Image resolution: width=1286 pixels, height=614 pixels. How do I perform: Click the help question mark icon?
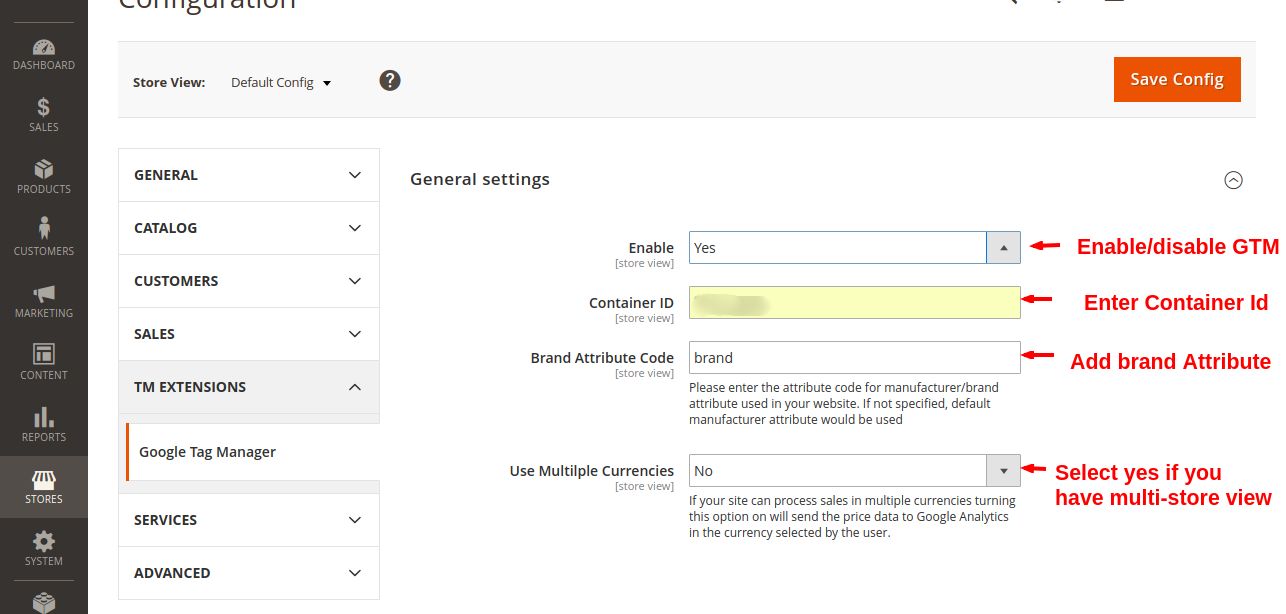(x=390, y=80)
